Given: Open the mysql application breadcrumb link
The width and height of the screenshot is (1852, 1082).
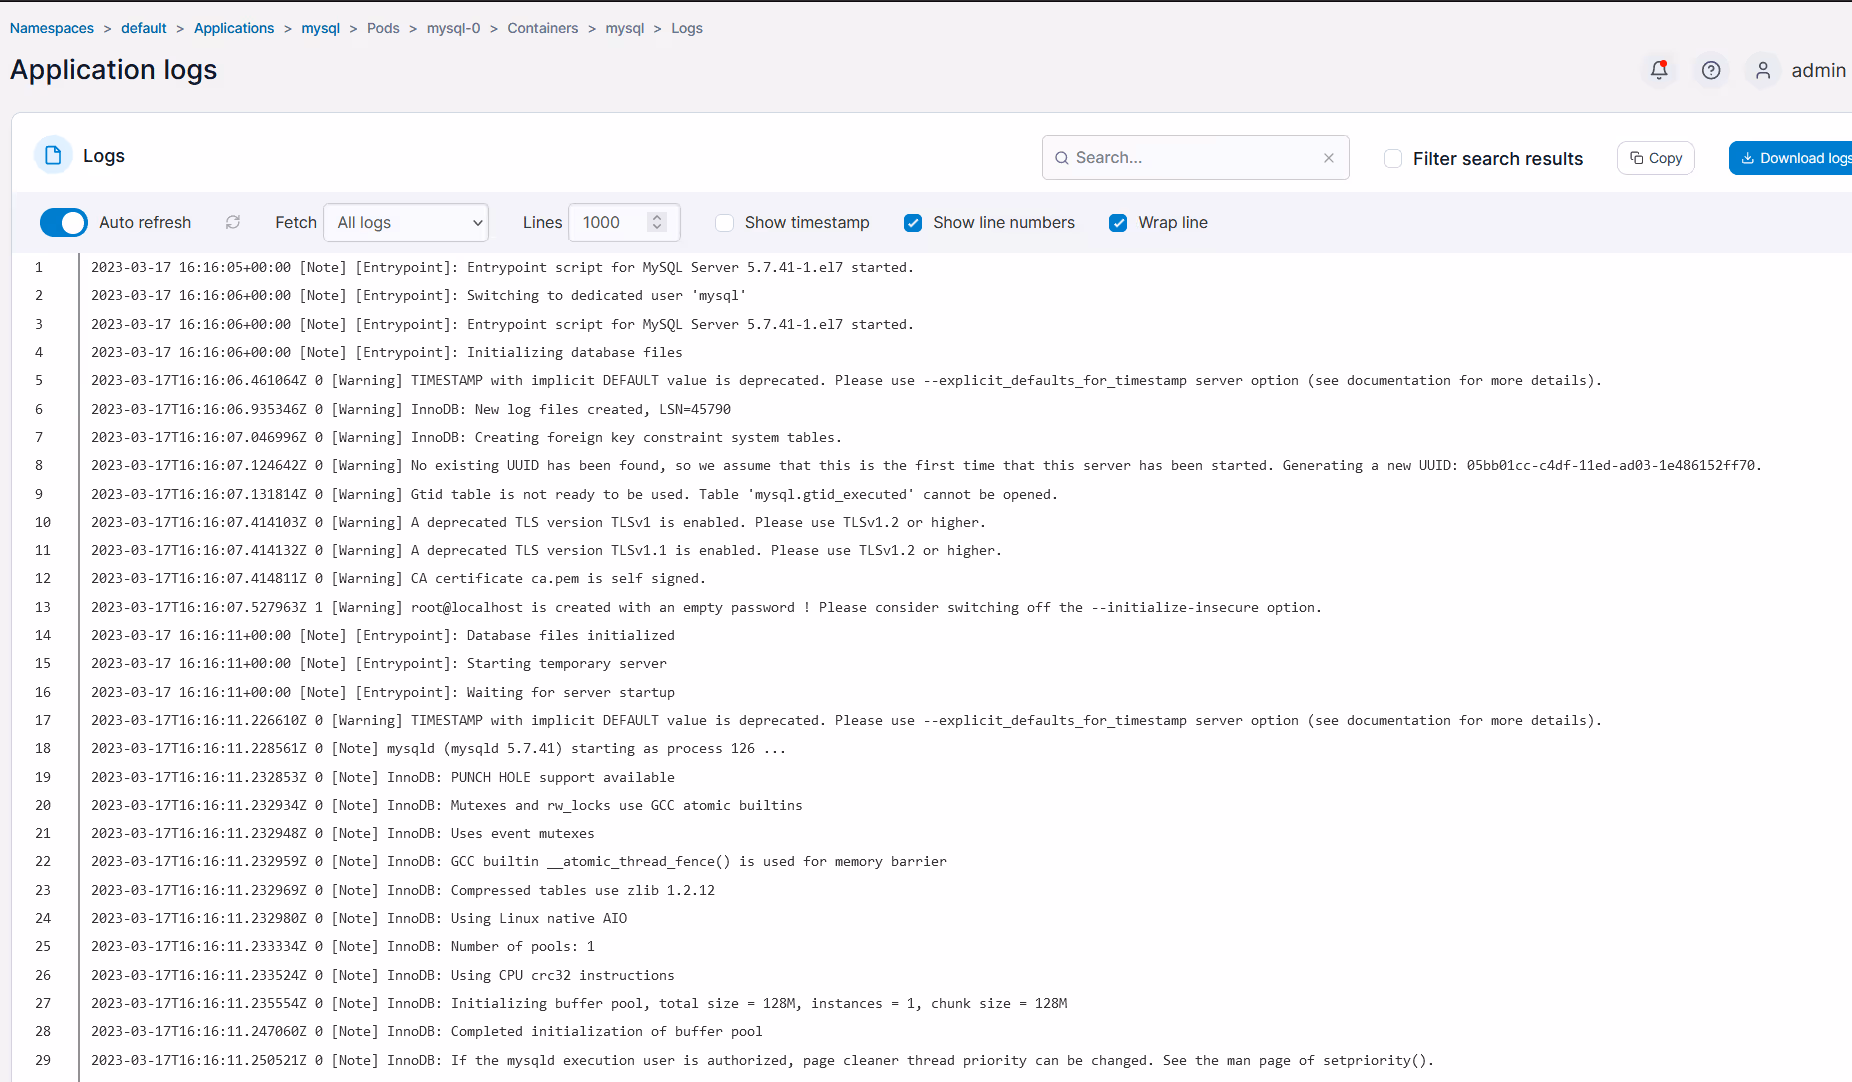Looking at the screenshot, I should click(x=321, y=28).
